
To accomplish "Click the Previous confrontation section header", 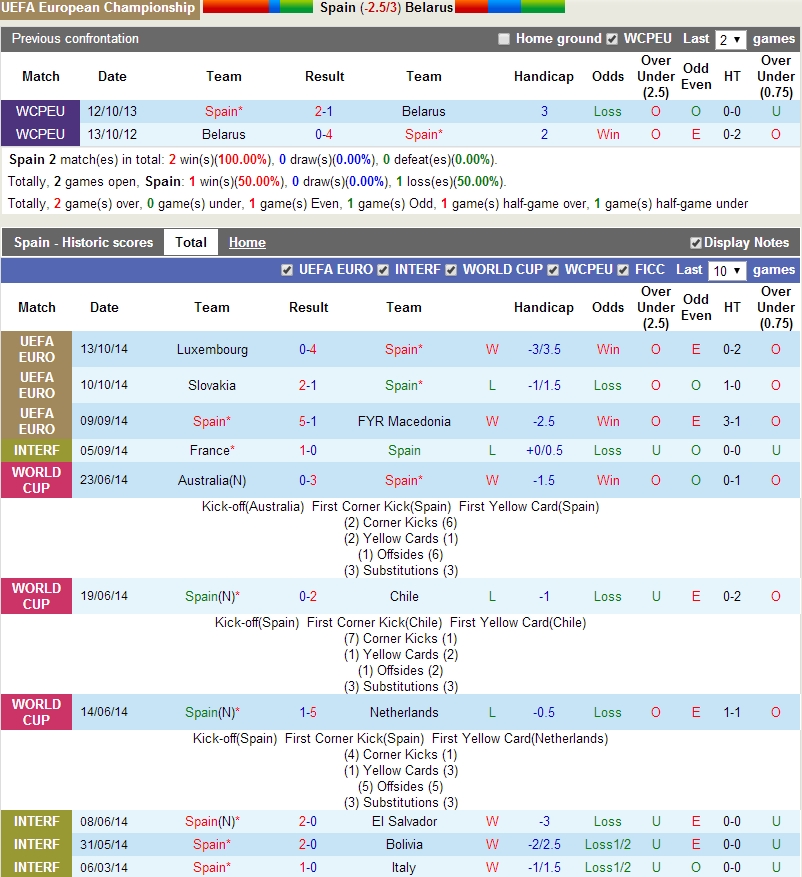I will point(75,39).
